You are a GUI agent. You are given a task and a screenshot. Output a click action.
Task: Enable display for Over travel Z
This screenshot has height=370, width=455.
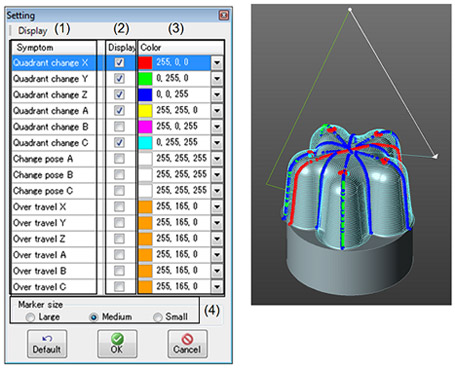(x=119, y=238)
